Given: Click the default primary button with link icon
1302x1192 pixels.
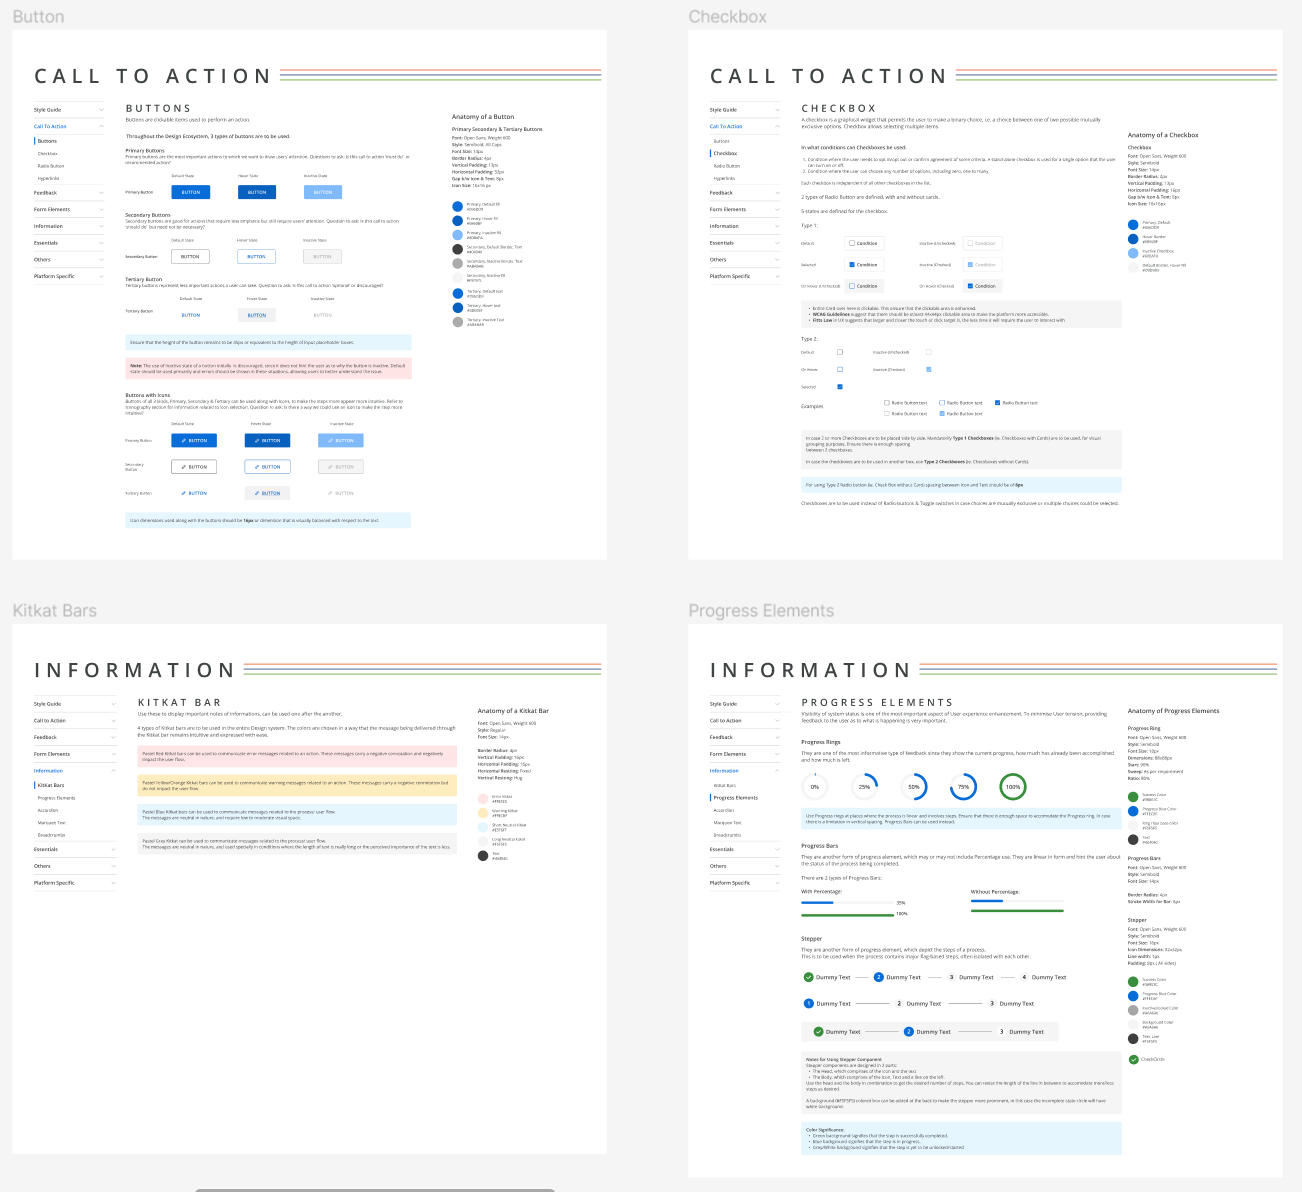Looking at the screenshot, I should coord(194,440).
